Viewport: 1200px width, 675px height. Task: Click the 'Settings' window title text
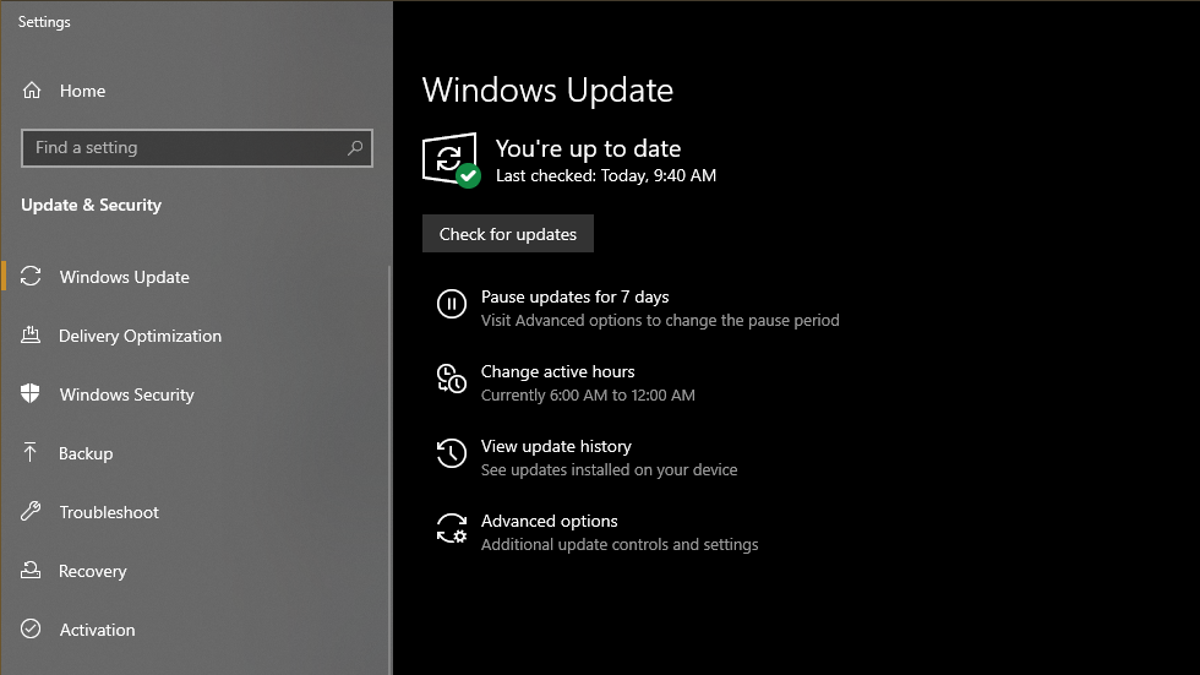(x=44, y=22)
